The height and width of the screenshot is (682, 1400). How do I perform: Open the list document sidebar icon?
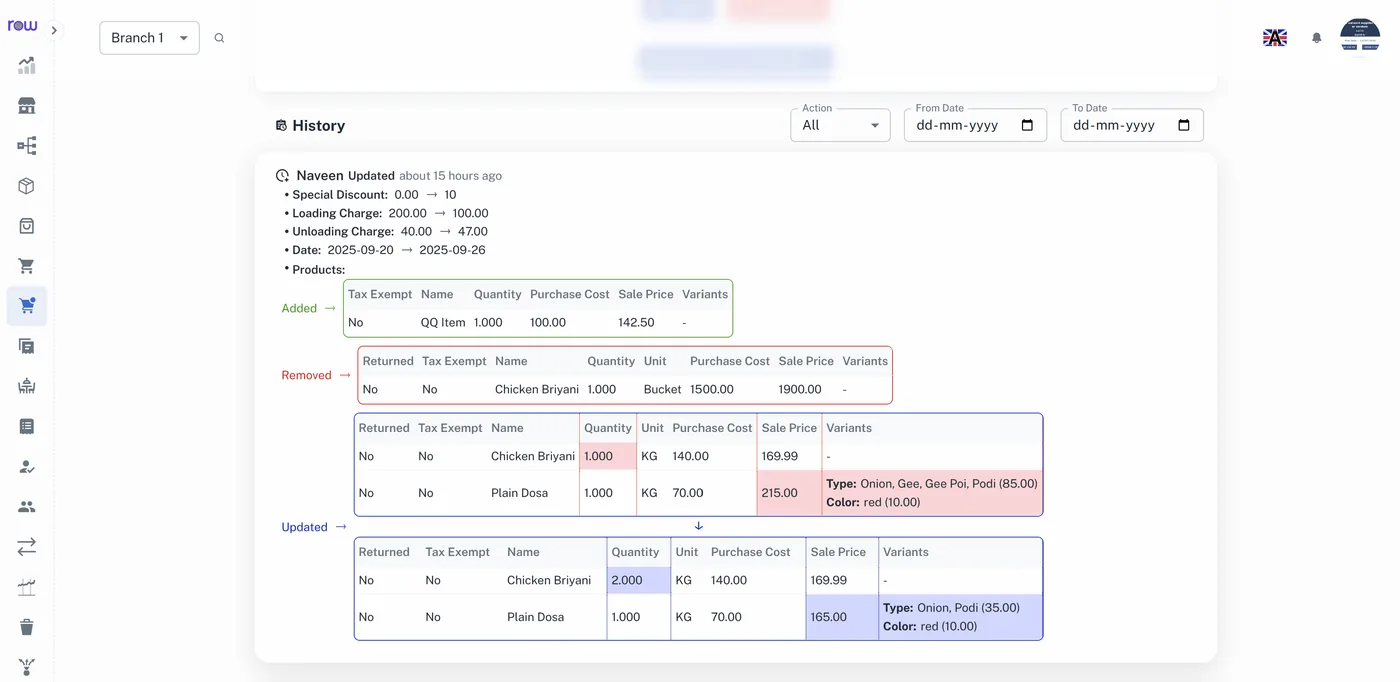[27, 426]
